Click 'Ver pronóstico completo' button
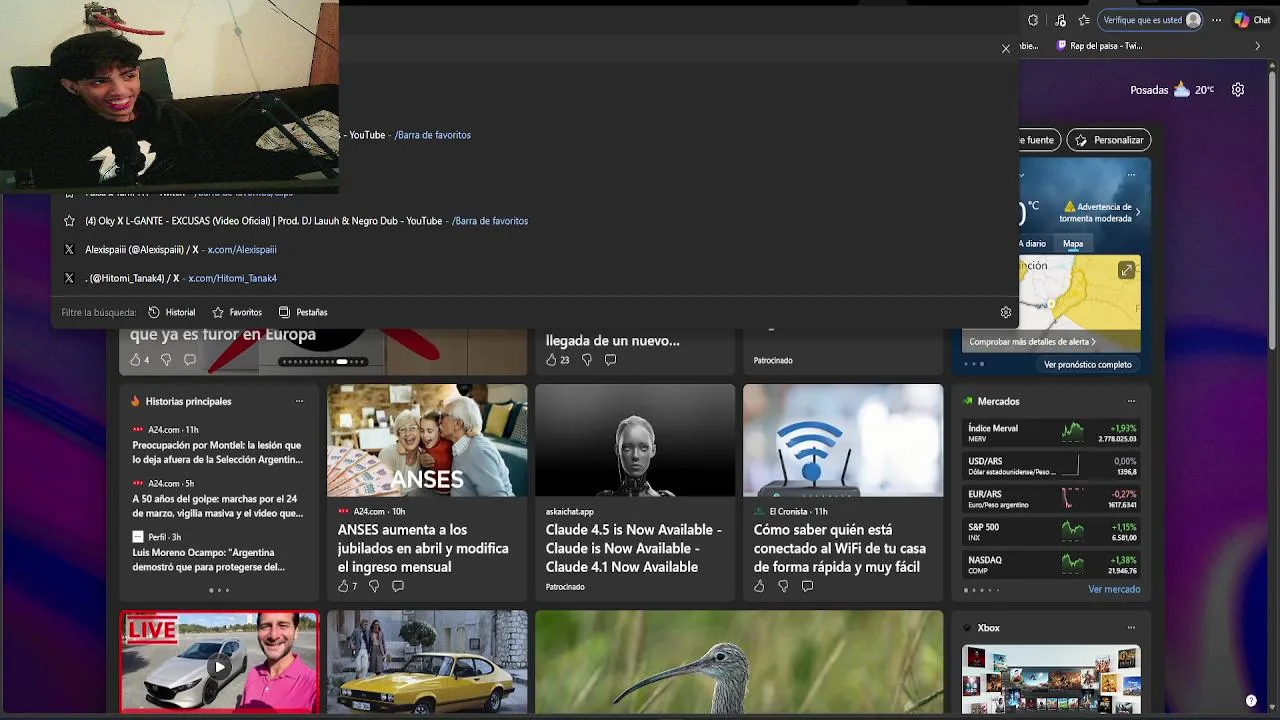The width and height of the screenshot is (1280, 720). click(x=1088, y=365)
